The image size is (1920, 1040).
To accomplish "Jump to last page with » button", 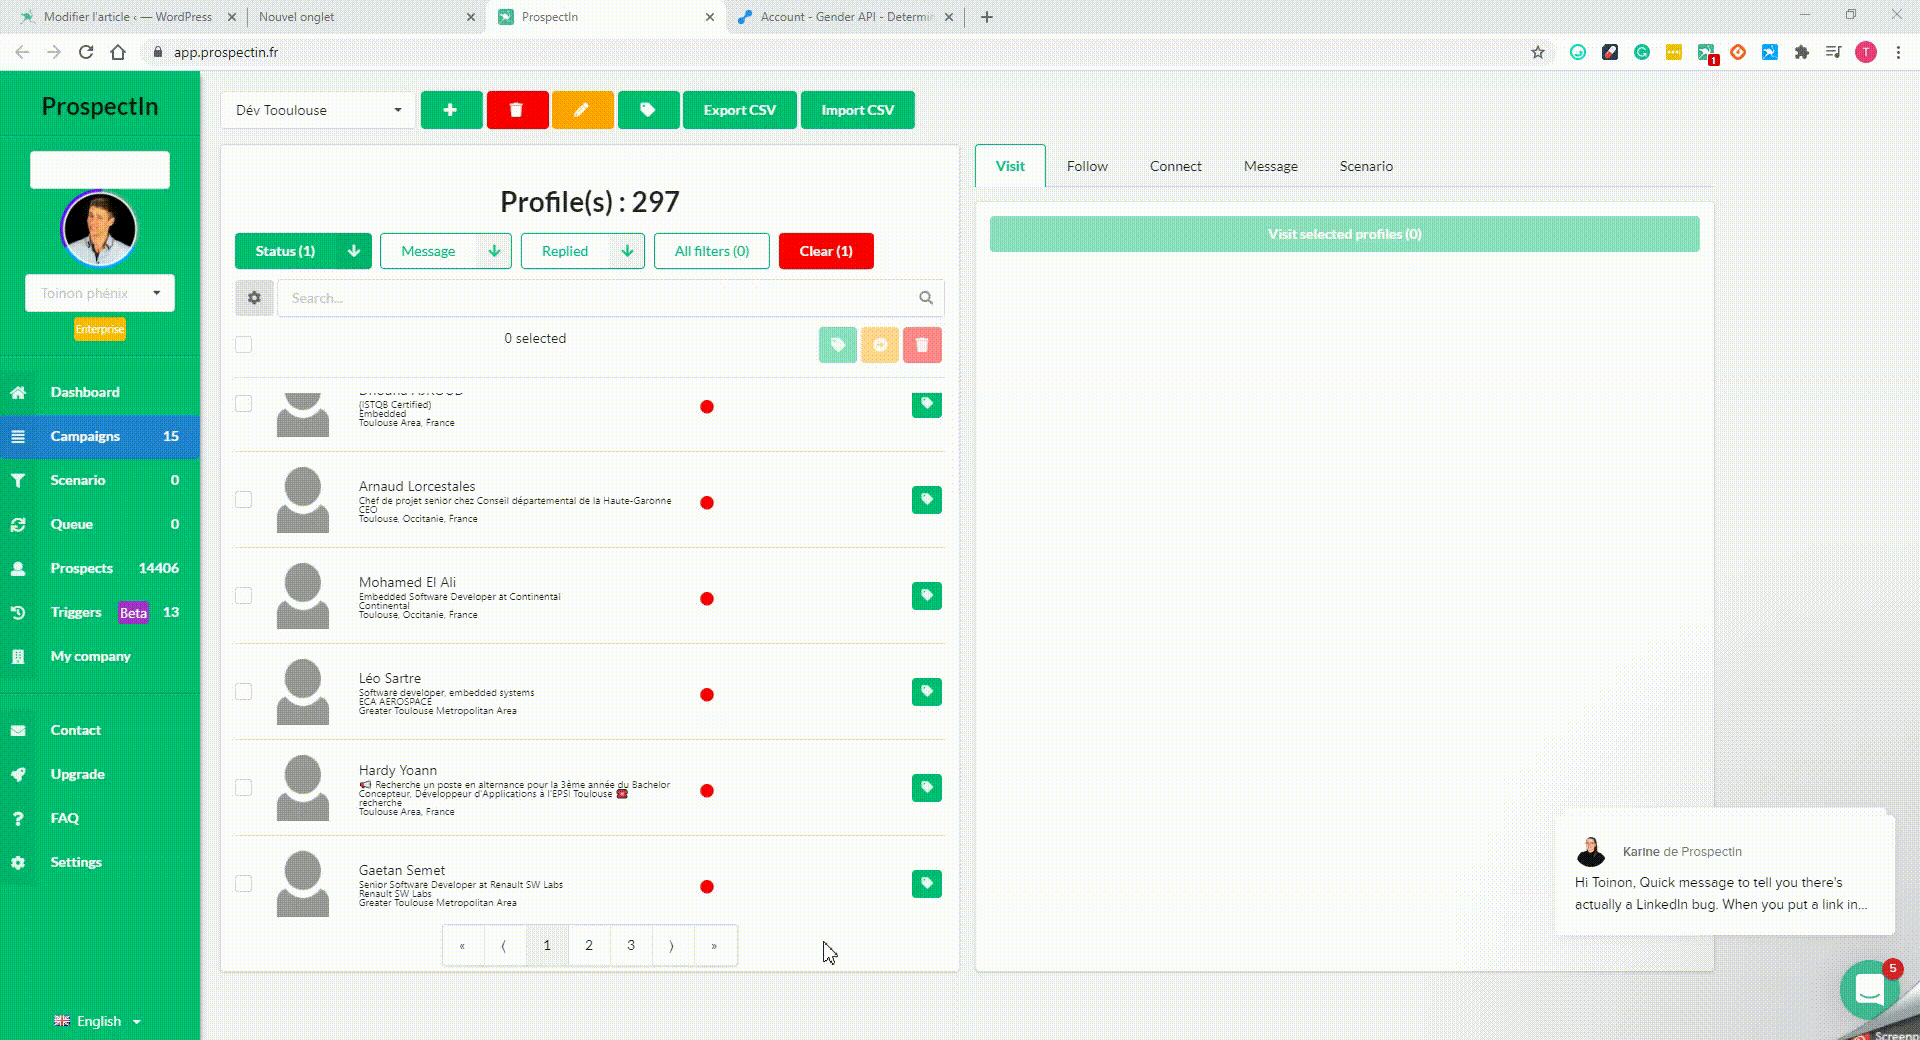I will [x=714, y=945].
